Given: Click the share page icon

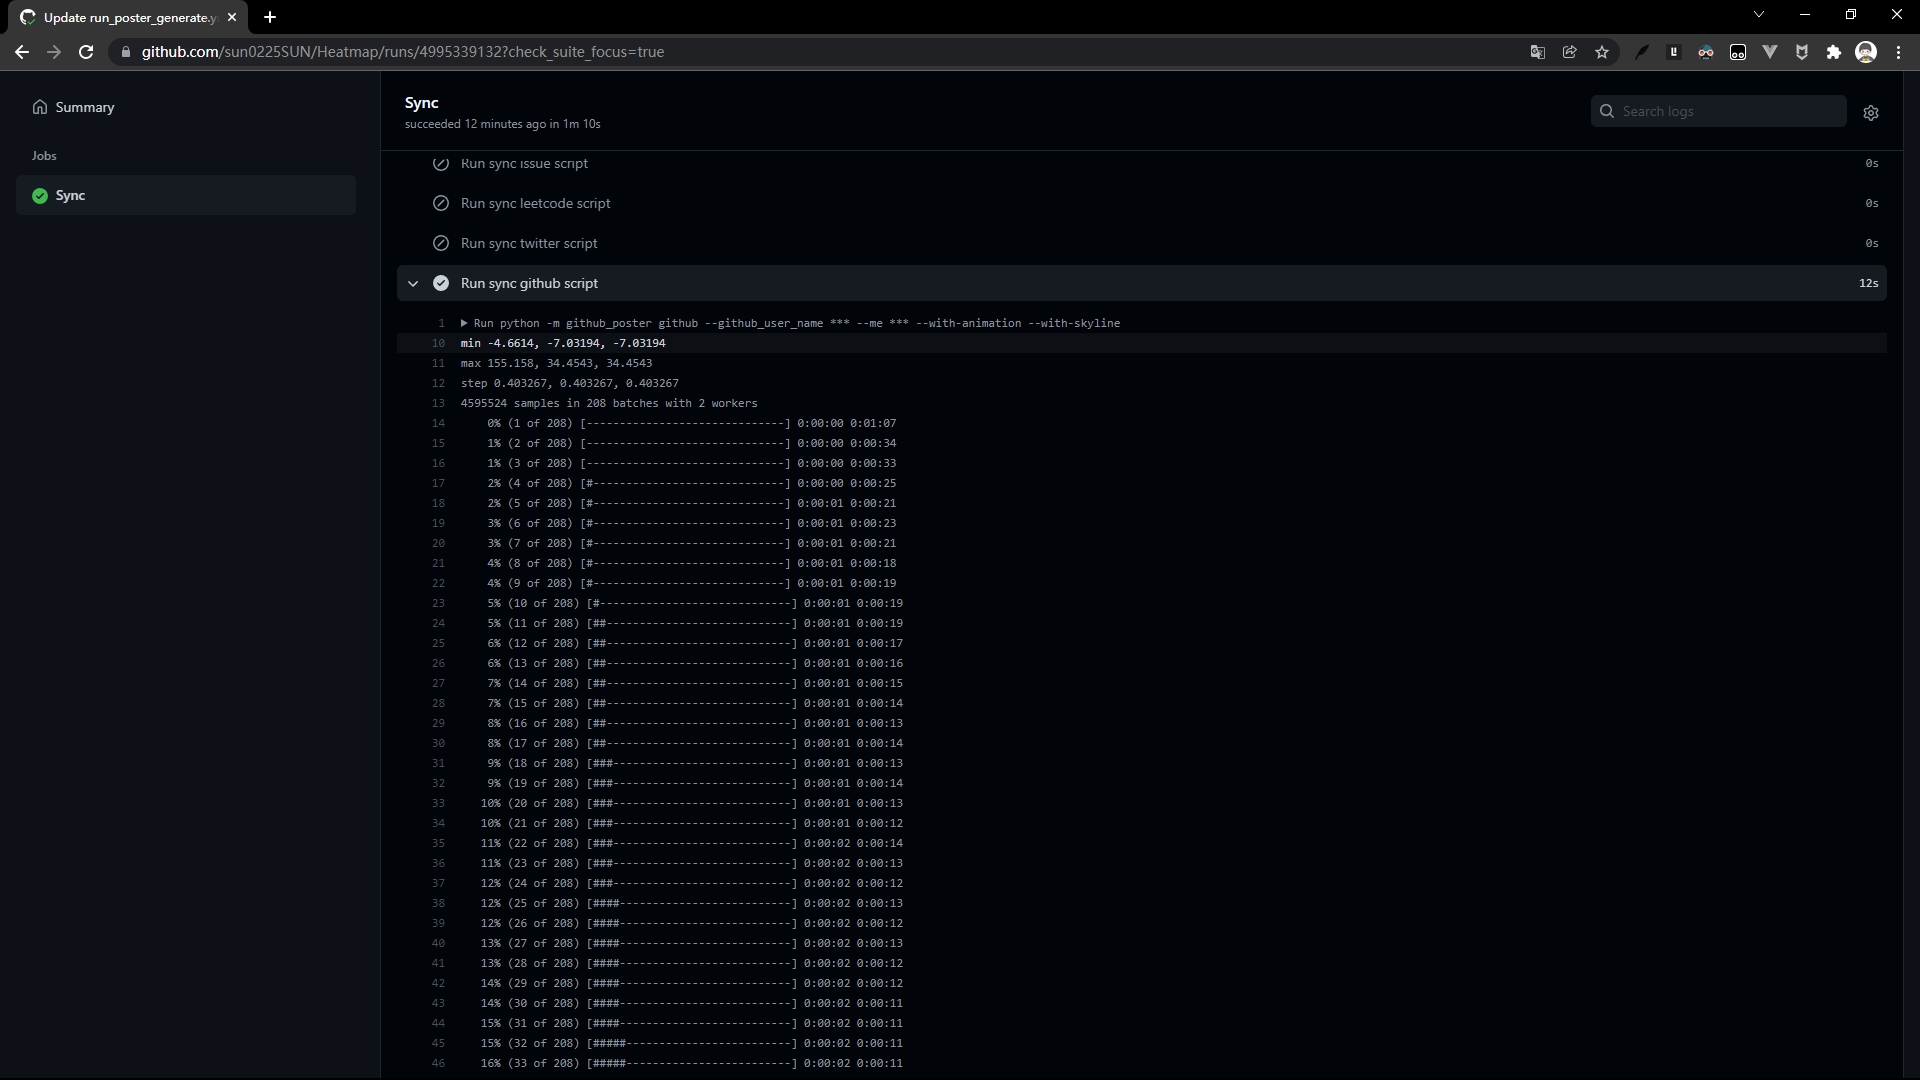Looking at the screenshot, I should click(x=1570, y=52).
